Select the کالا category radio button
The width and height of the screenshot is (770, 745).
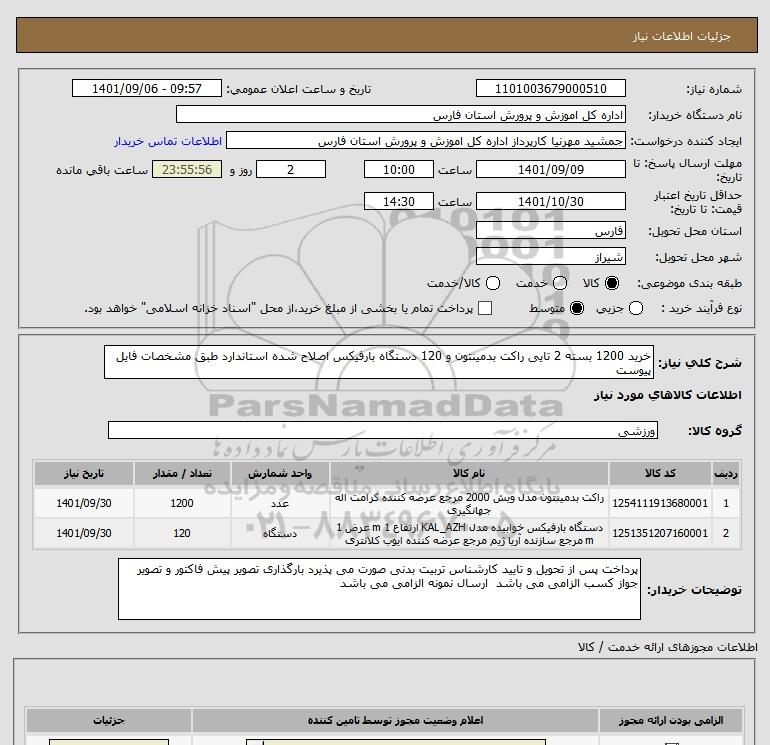click(x=612, y=283)
